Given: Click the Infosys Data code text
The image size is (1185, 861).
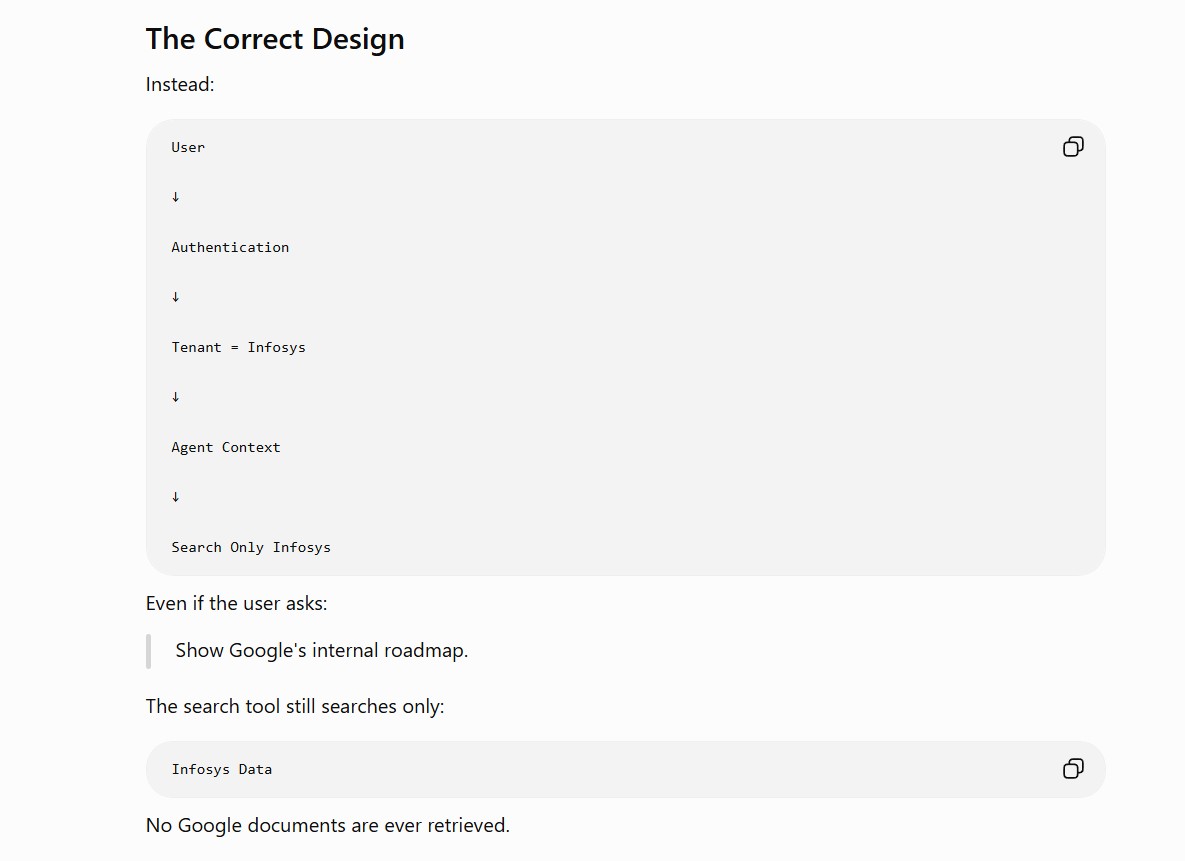Looking at the screenshot, I should (221, 770).
